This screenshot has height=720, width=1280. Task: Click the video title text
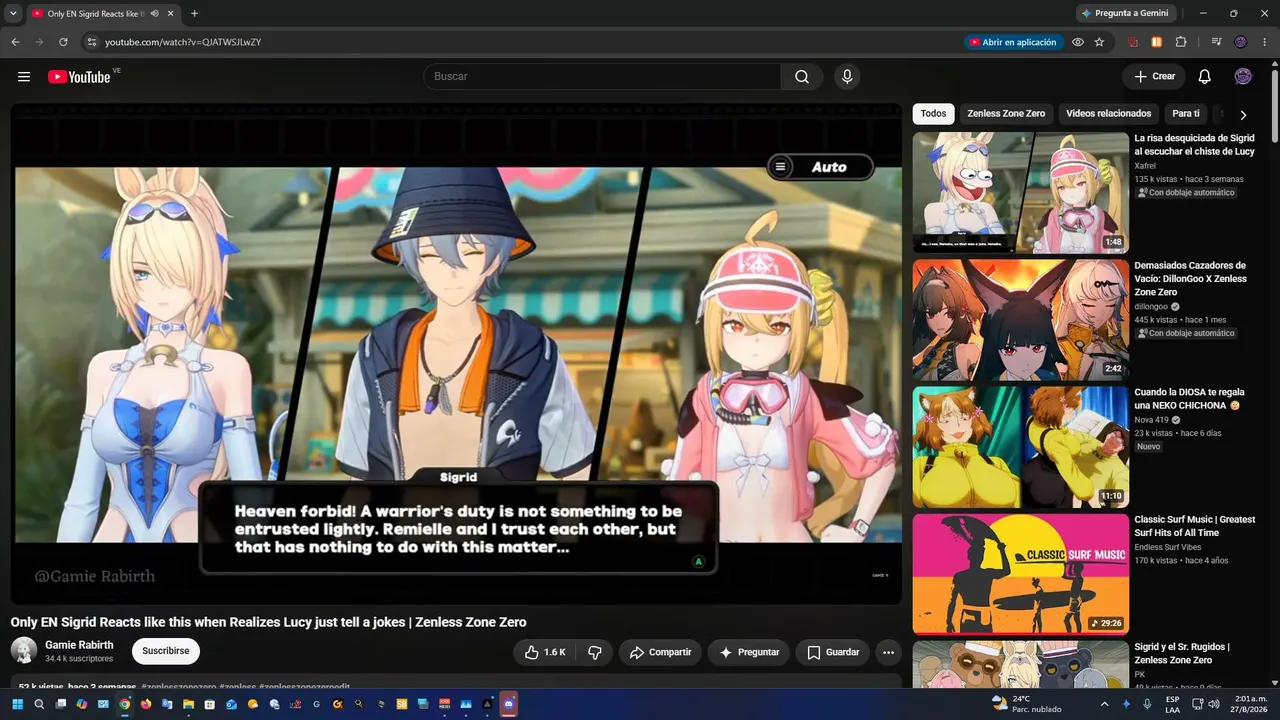point(268,622)
